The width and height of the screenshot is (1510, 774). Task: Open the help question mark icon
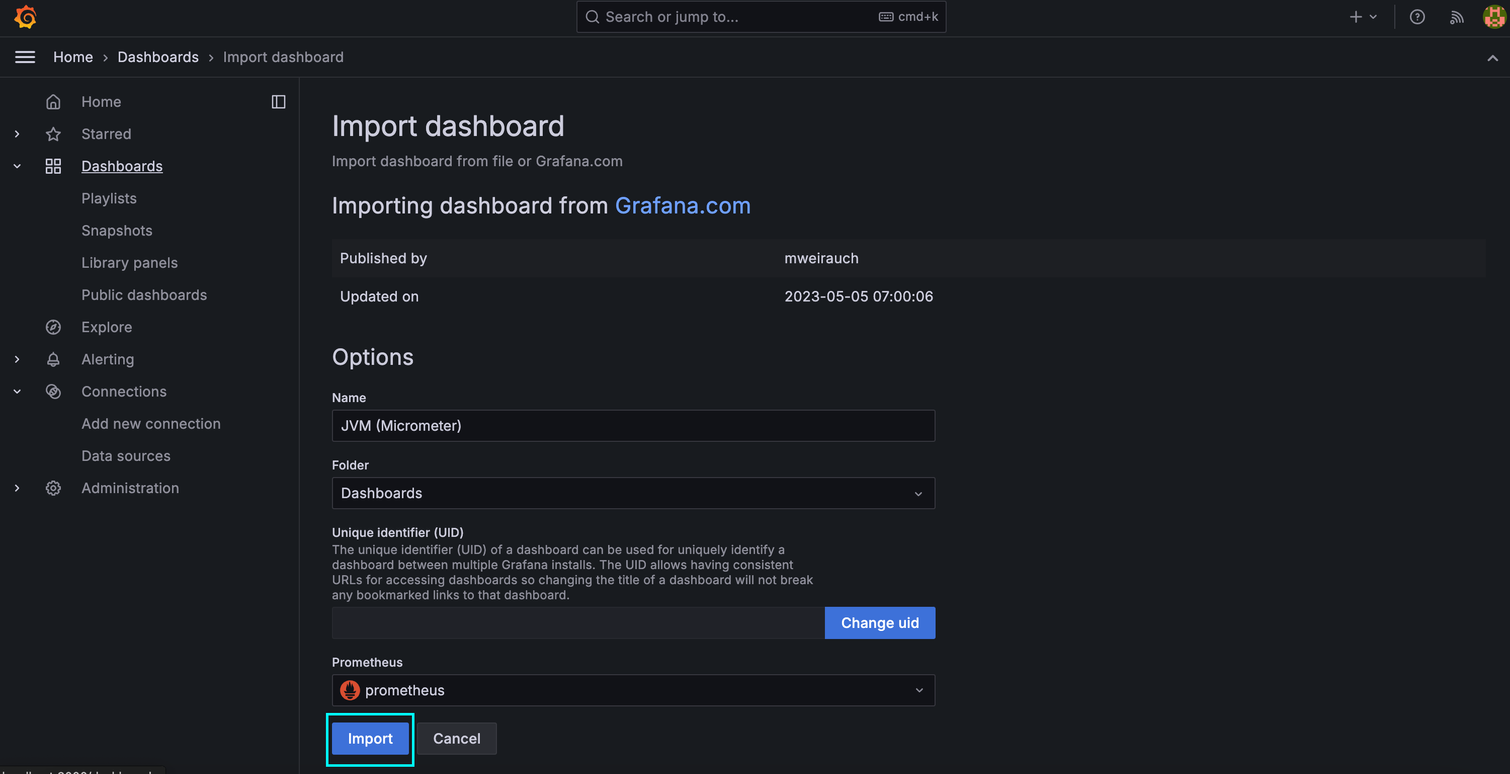[x=1417, y=17]
